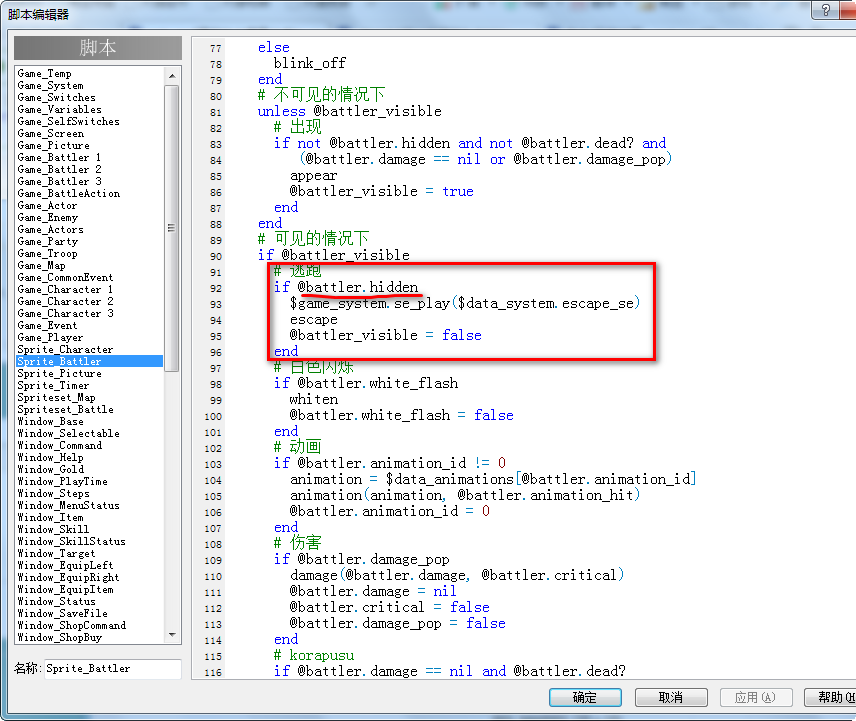This screenshot has width=856, height=721.
Task: Open the Game_Party script
Action: [47, 241]
